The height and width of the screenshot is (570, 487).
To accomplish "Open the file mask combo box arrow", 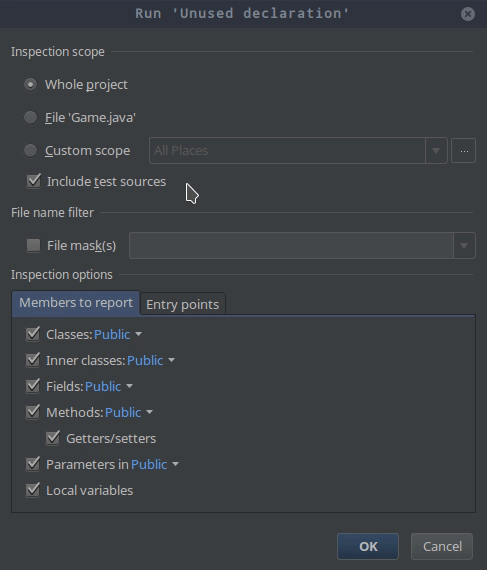I will pos(464,245).
